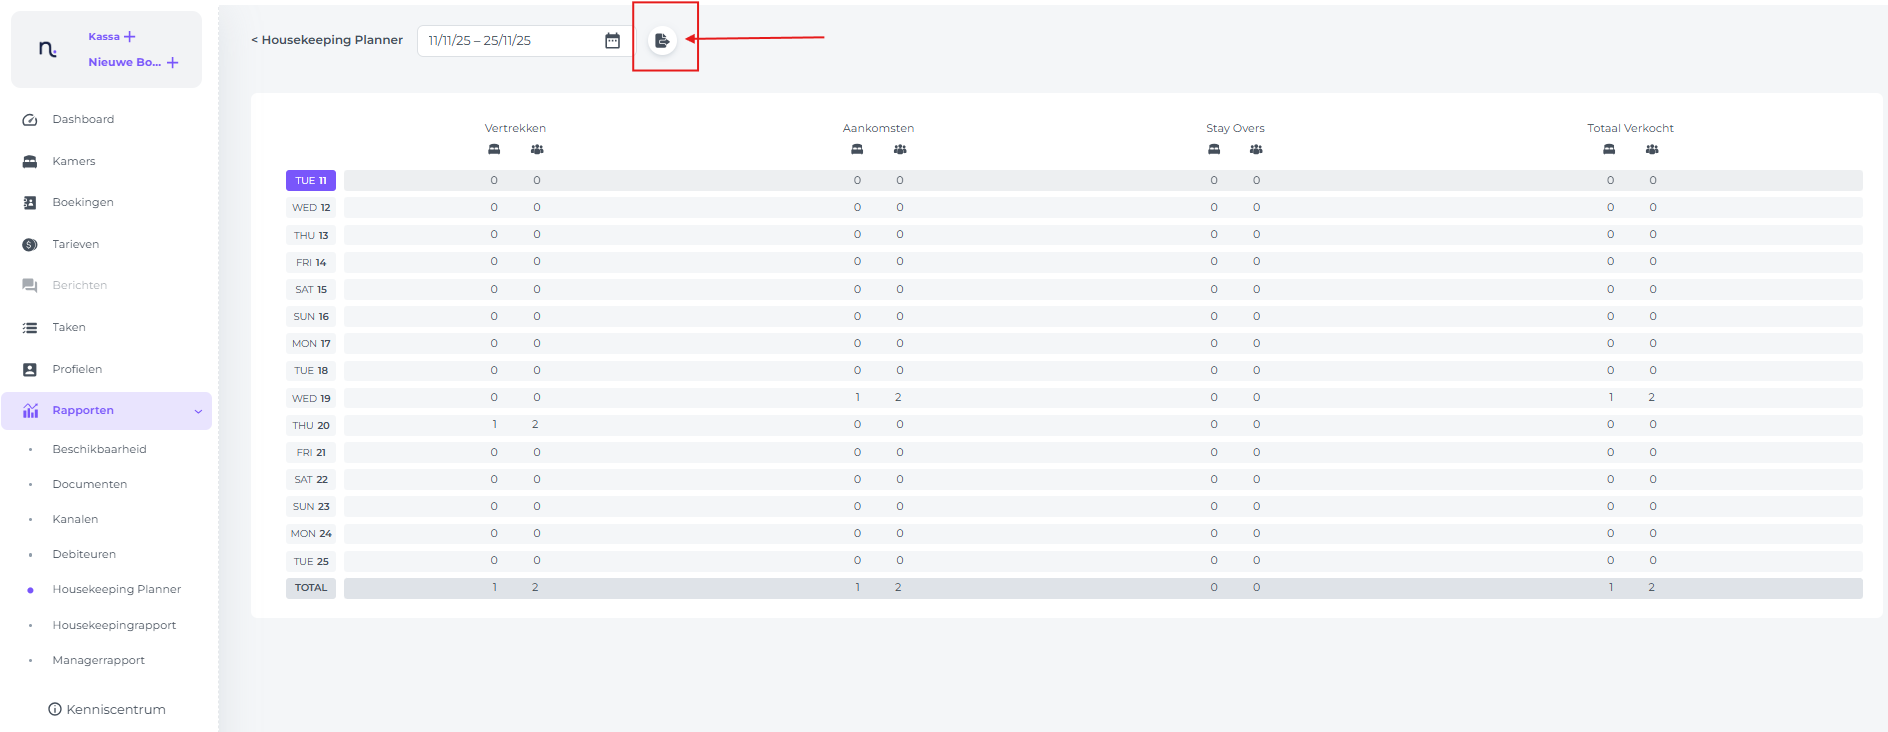The image size is (1888, 732).
Task: Open the Kenniscentrum help link
Action: coord(107,710)
